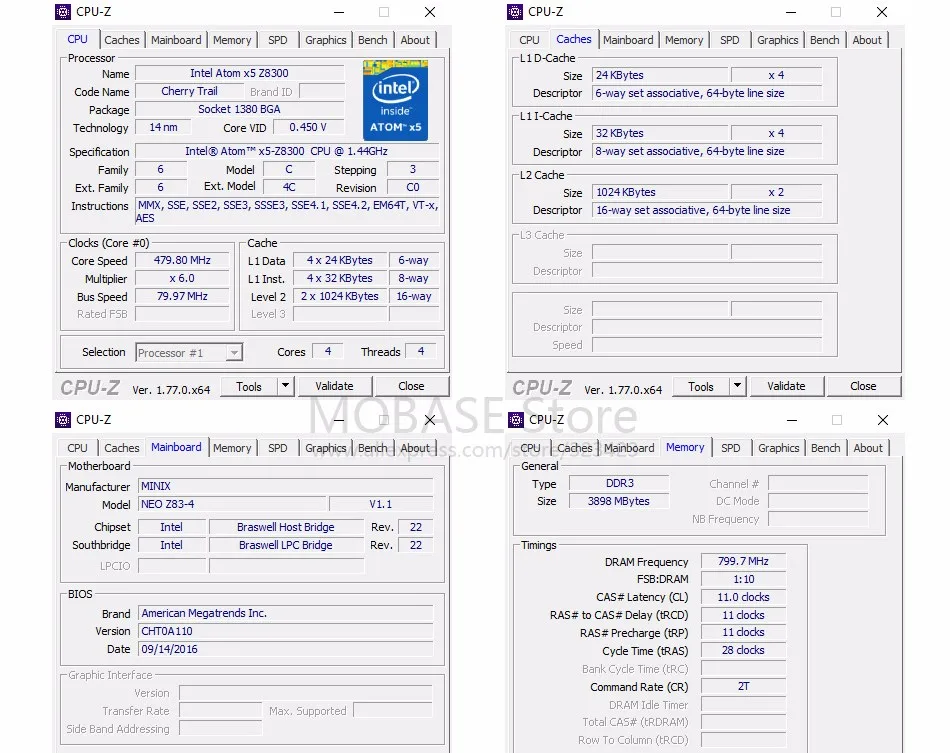
Task: Click the Multiplier value x 6.0
Action: pyautogui.click(x=182, y=279)
